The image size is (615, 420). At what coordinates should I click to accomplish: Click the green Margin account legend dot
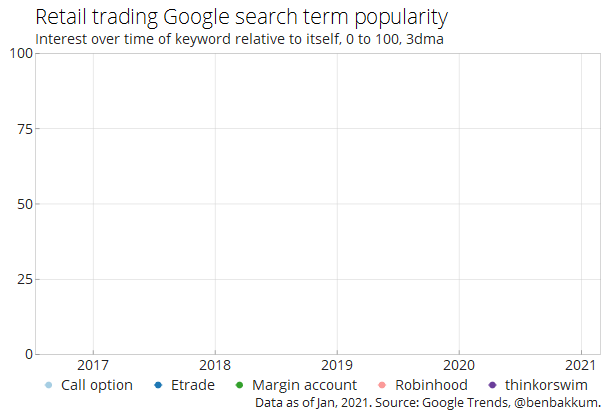pos(239,385)
